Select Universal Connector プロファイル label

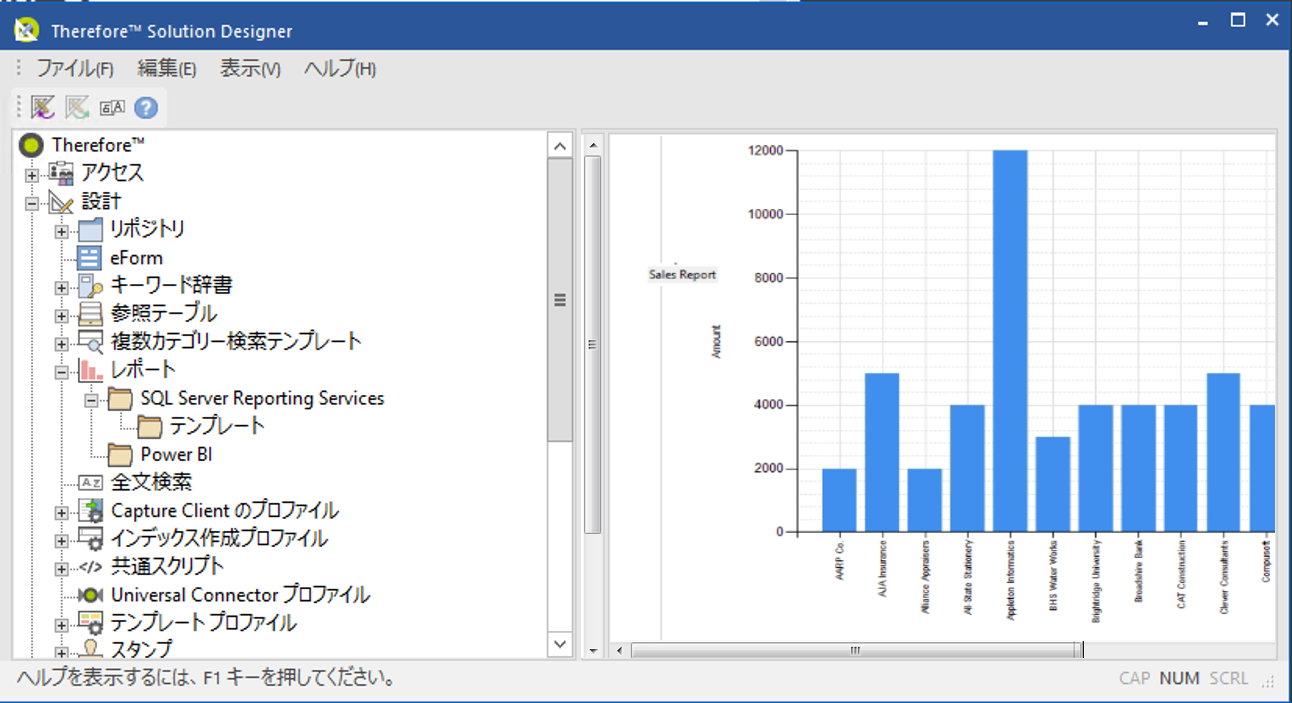click(240, 594)
